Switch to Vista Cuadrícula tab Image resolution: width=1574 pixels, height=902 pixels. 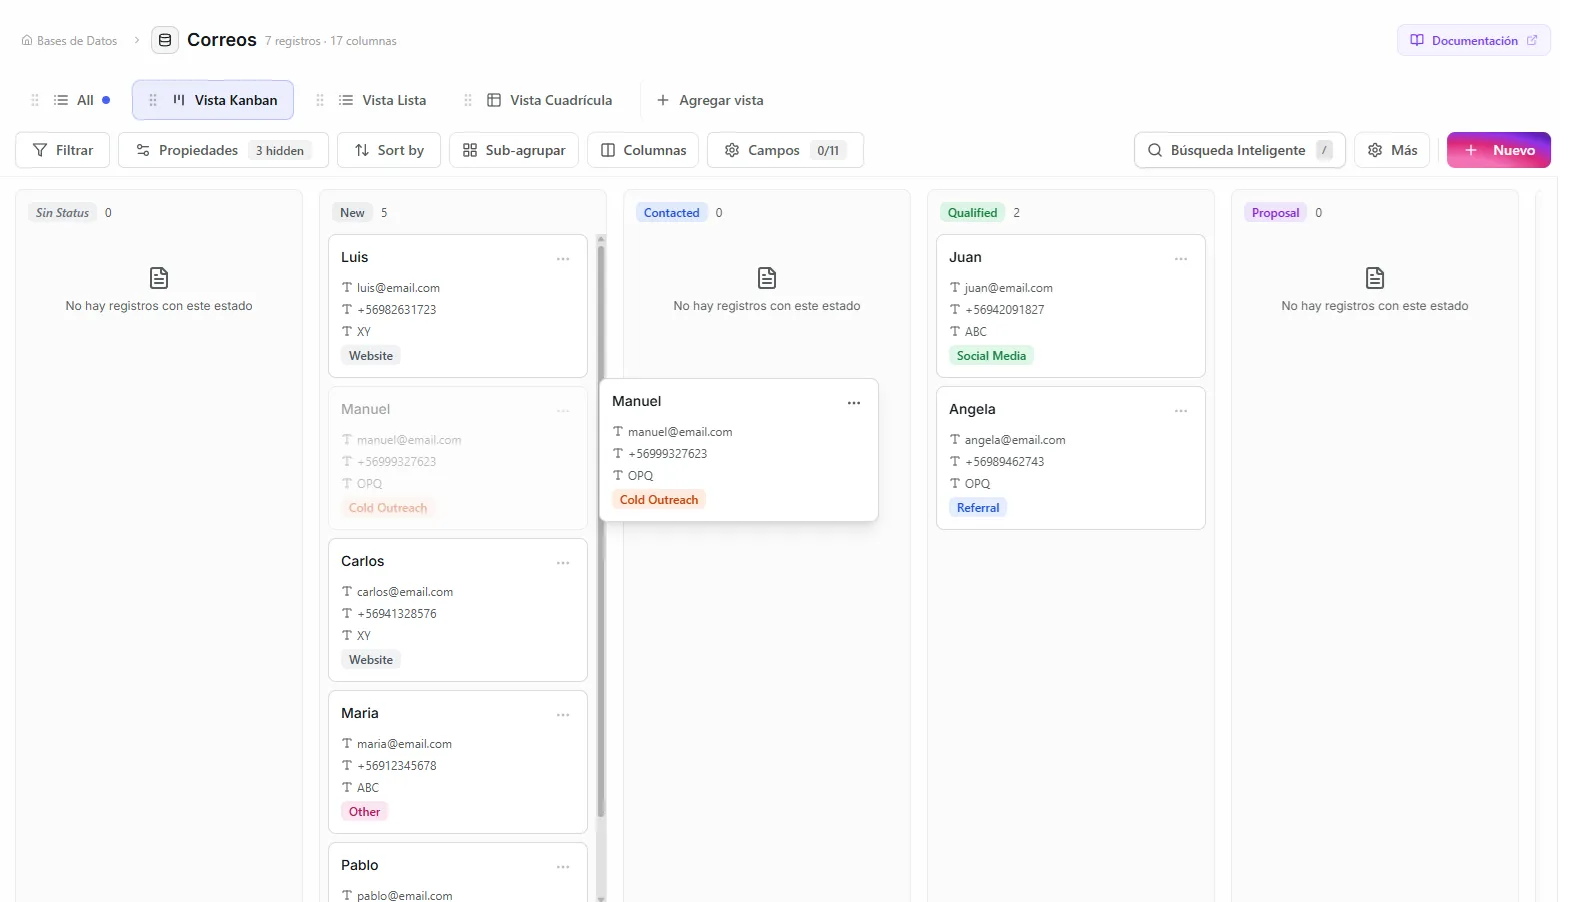click(549, 100)
